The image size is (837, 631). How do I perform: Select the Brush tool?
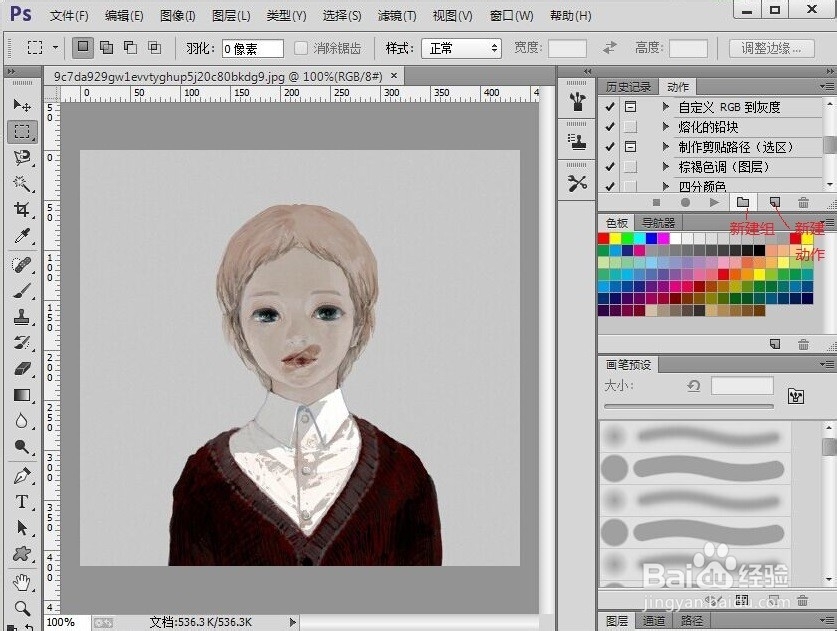click(22, 291)
